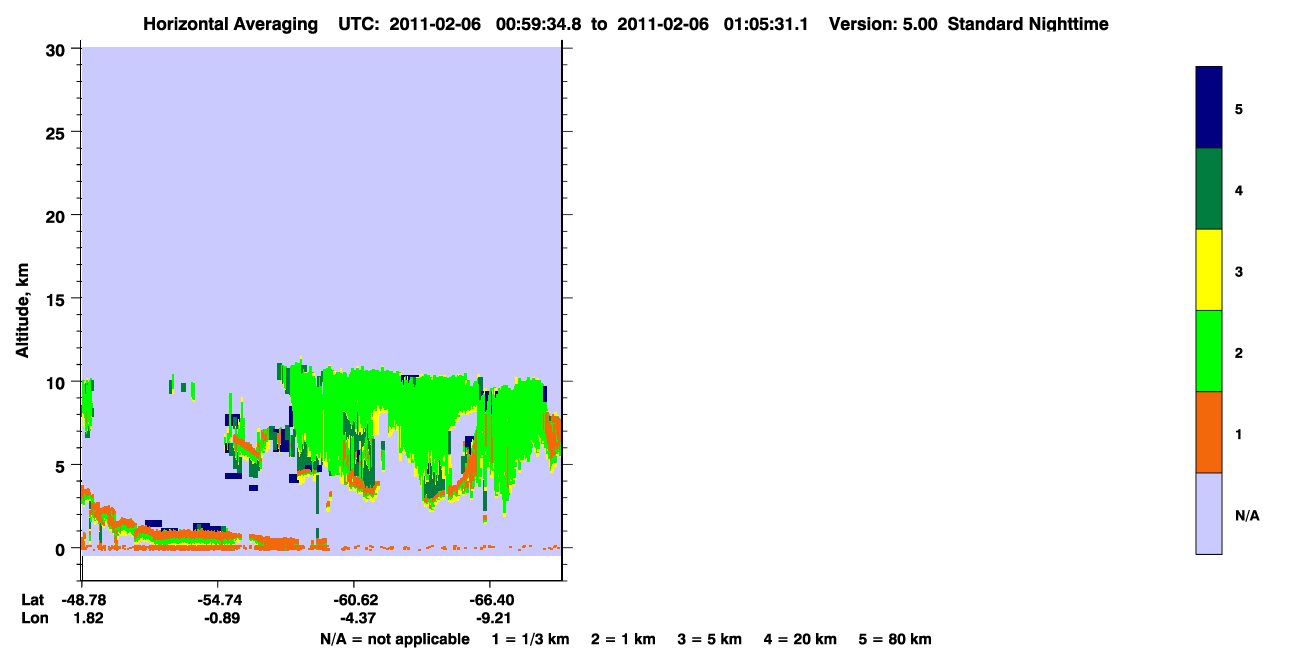Click the orange colorbar segment labeled 1
The image size is (1300, 667).
pyautogui.click(x=1209, y=432)
